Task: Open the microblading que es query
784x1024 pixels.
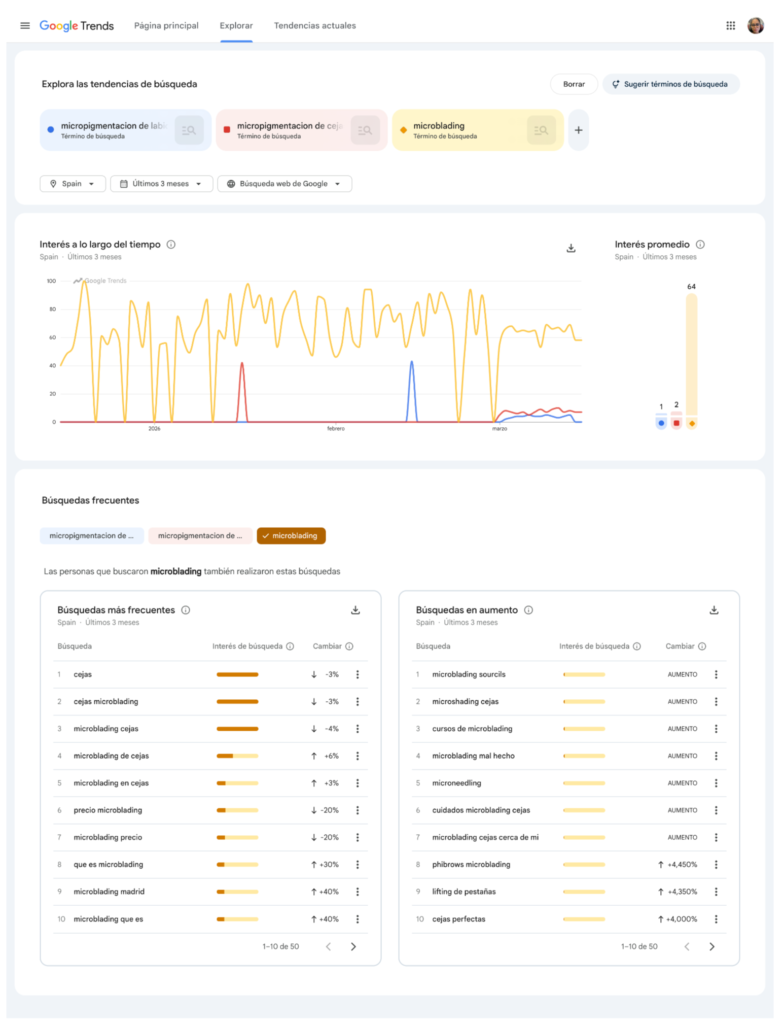Action: tap(108, 919)
